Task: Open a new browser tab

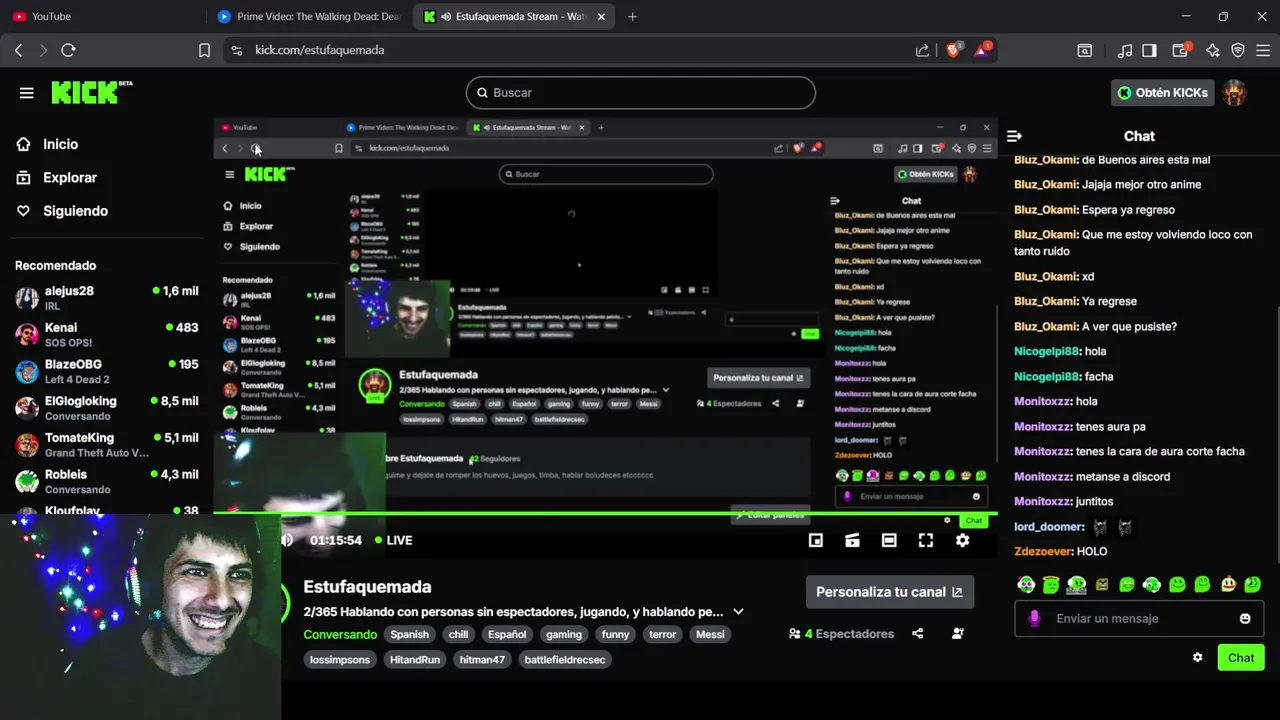Action: pos(632,17)
